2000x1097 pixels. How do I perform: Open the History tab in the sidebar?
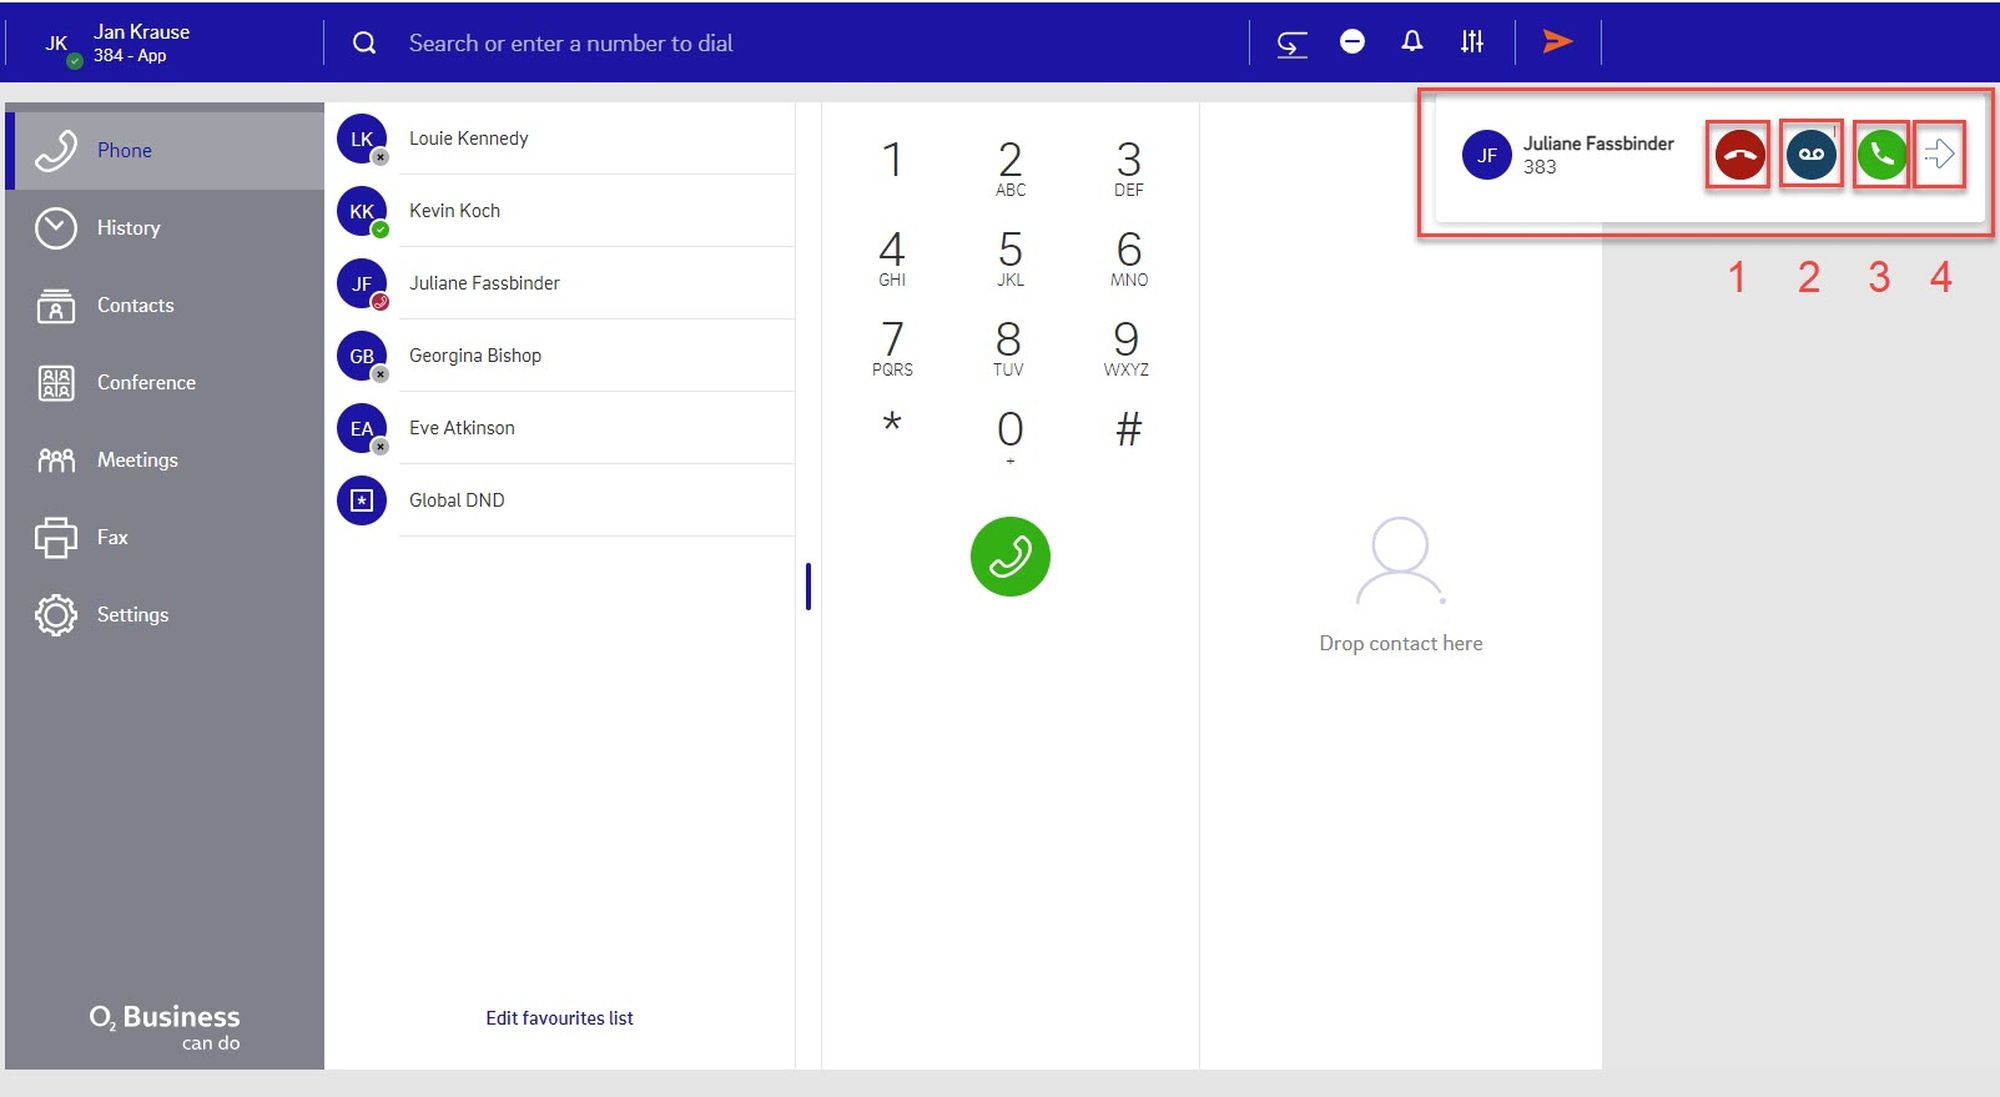[128, 228]
